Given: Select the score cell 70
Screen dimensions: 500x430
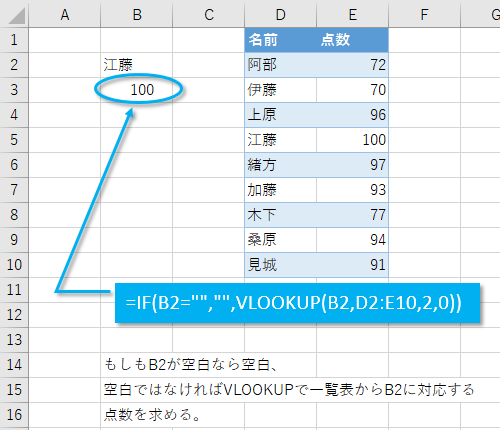Looking at the screenshot, I should click(353, 90).
